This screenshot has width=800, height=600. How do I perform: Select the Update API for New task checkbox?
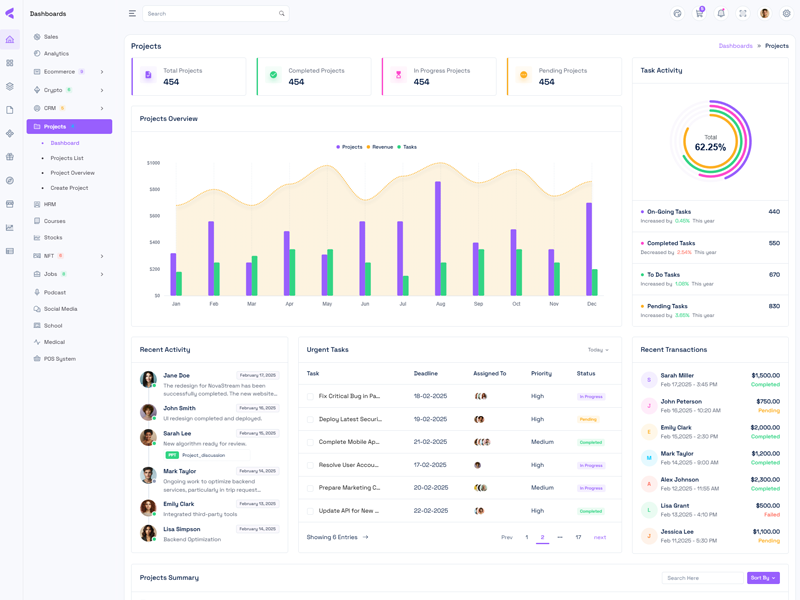311,511
